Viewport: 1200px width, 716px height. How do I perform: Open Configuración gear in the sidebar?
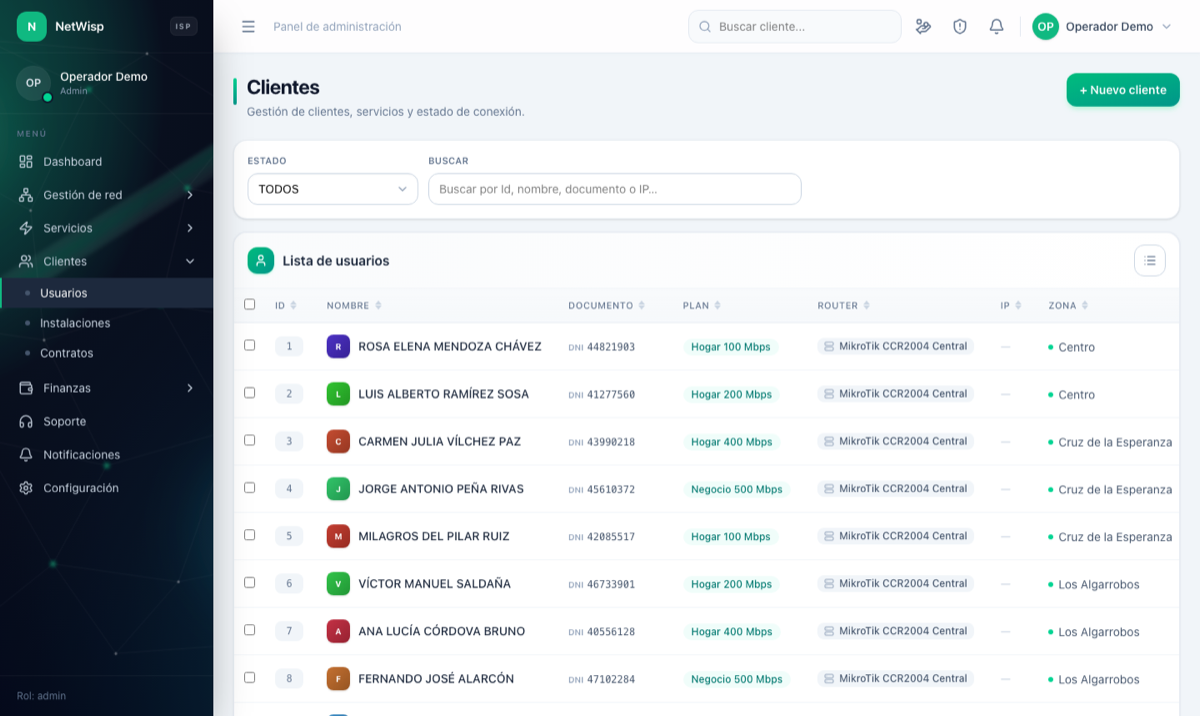26,488
